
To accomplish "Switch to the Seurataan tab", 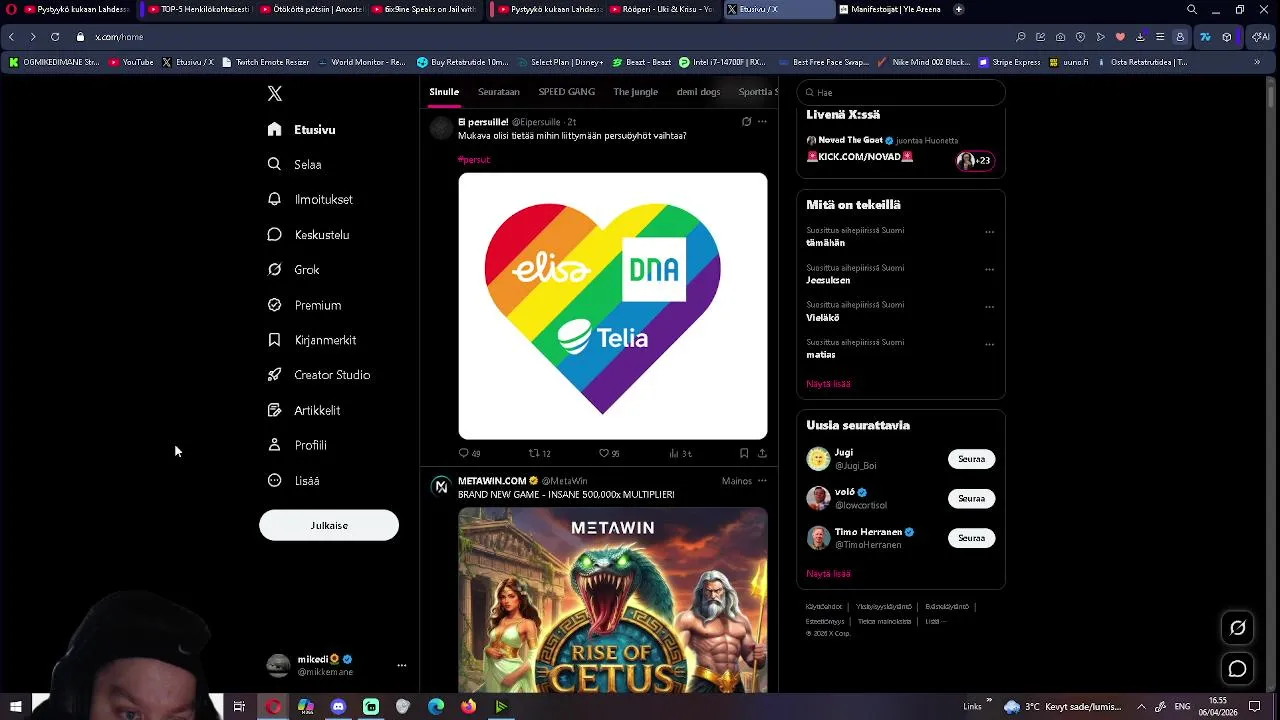I will coord(499,92).
